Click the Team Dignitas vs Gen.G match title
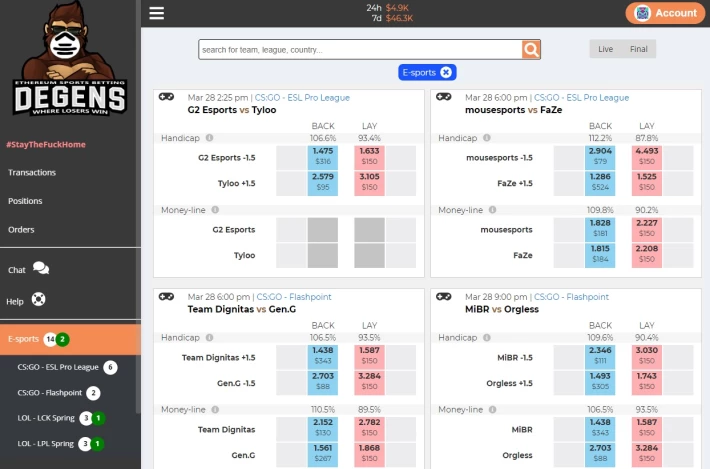Image resolution: width=710 pixels, height=469 pixels. coord(242,309)
